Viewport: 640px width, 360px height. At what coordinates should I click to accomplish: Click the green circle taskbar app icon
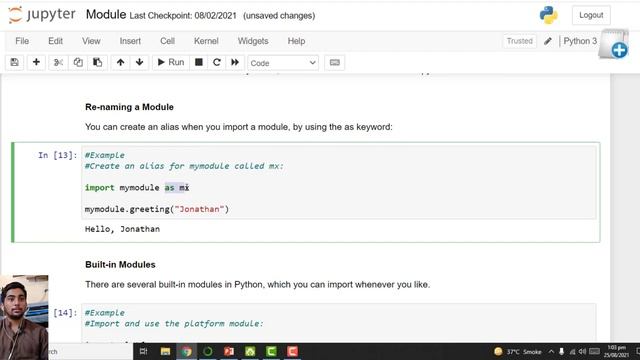click(x=208, y=351)
